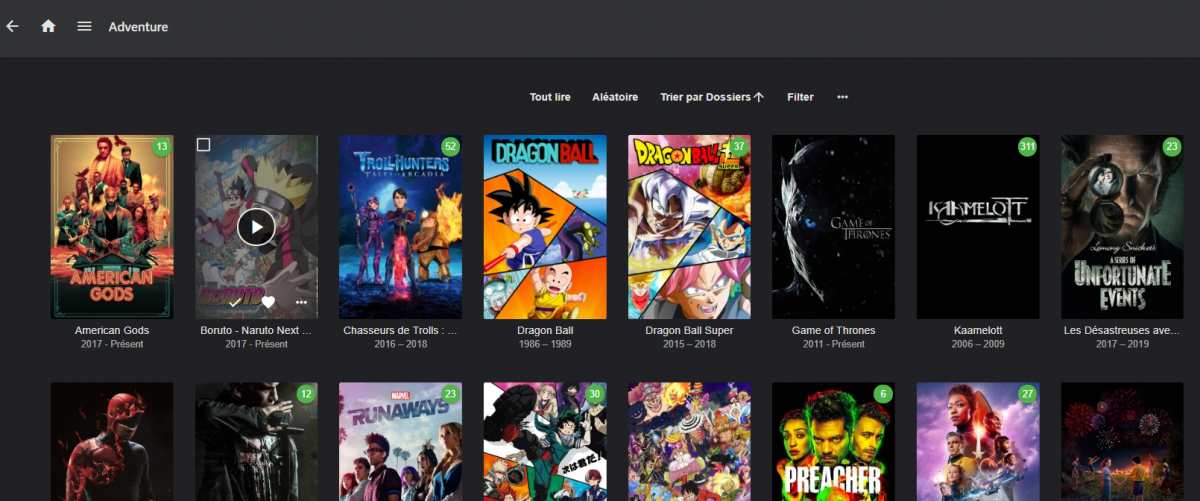The image size is (1200, 501).
Task: Open the Trier par Dossiers sort menu
Action: [x=712, y=97]
